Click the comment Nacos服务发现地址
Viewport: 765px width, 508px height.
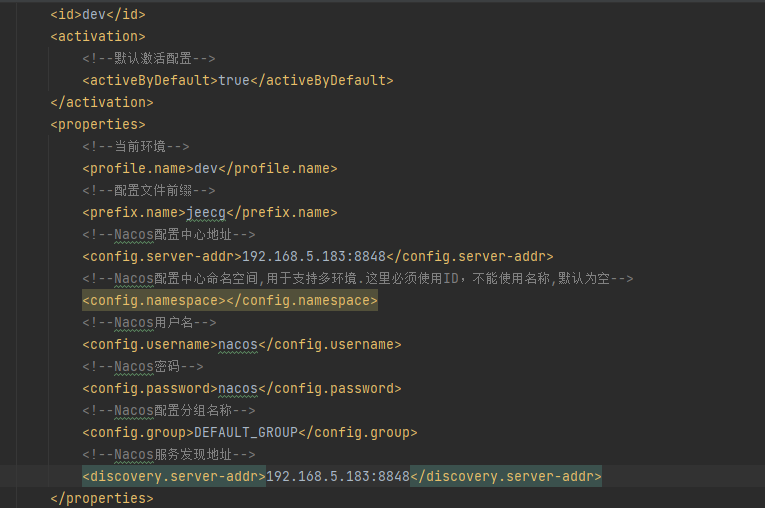(x=169, y=454)
